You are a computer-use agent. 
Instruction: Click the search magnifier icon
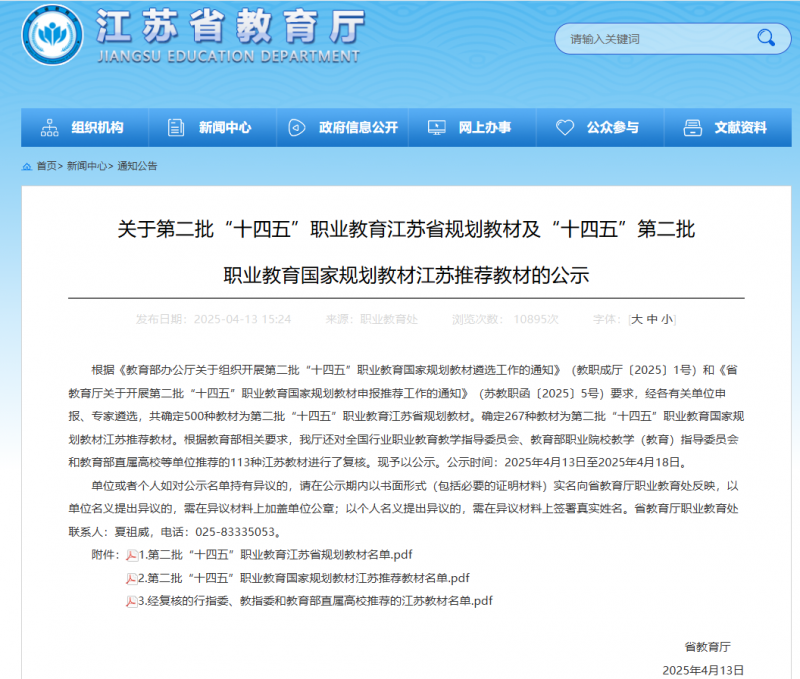766,39
